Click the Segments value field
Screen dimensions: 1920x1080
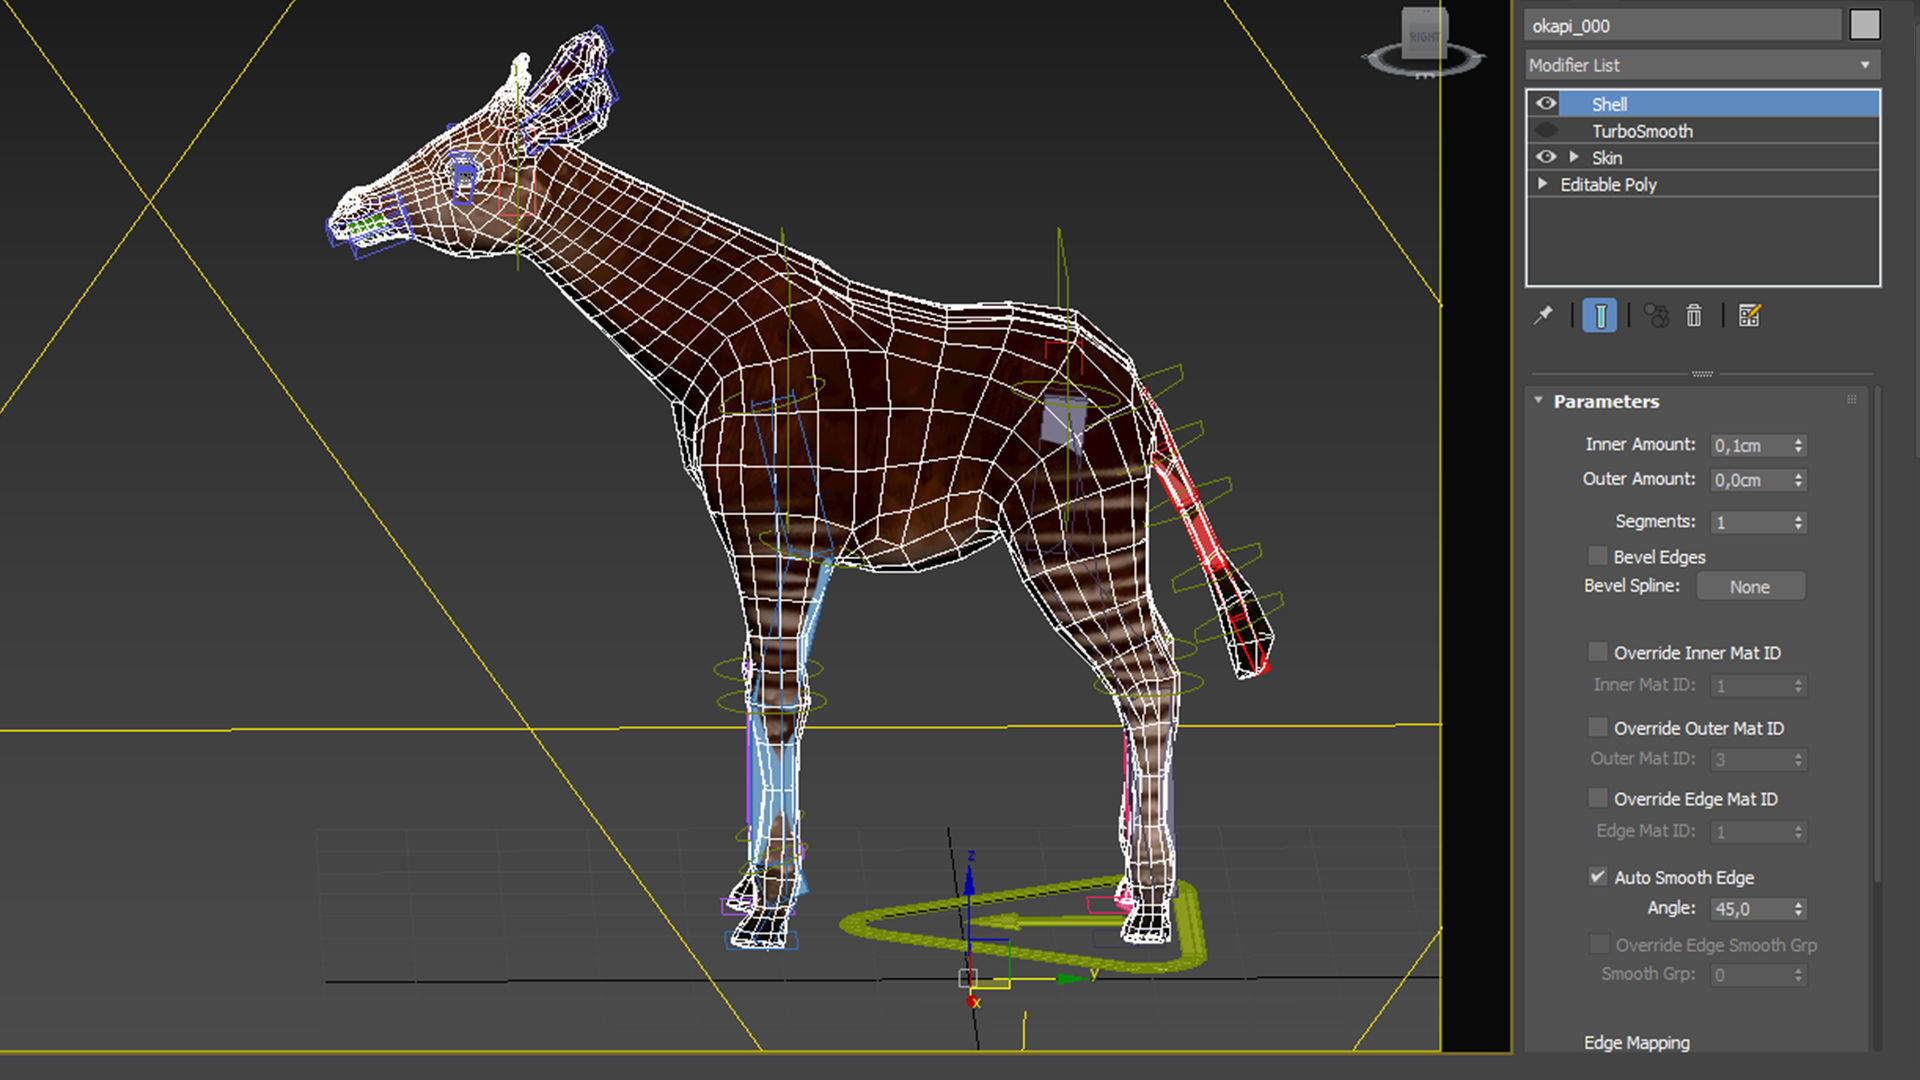click(1750, 522)
